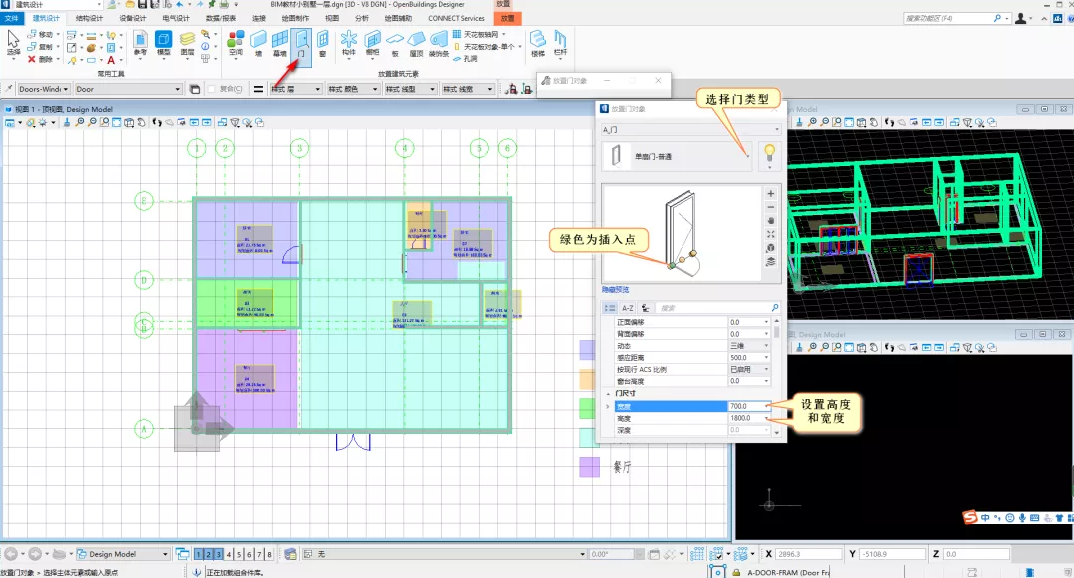Click the 移动 move tool
1074x578 pixels.
click(x=40, y=34)
